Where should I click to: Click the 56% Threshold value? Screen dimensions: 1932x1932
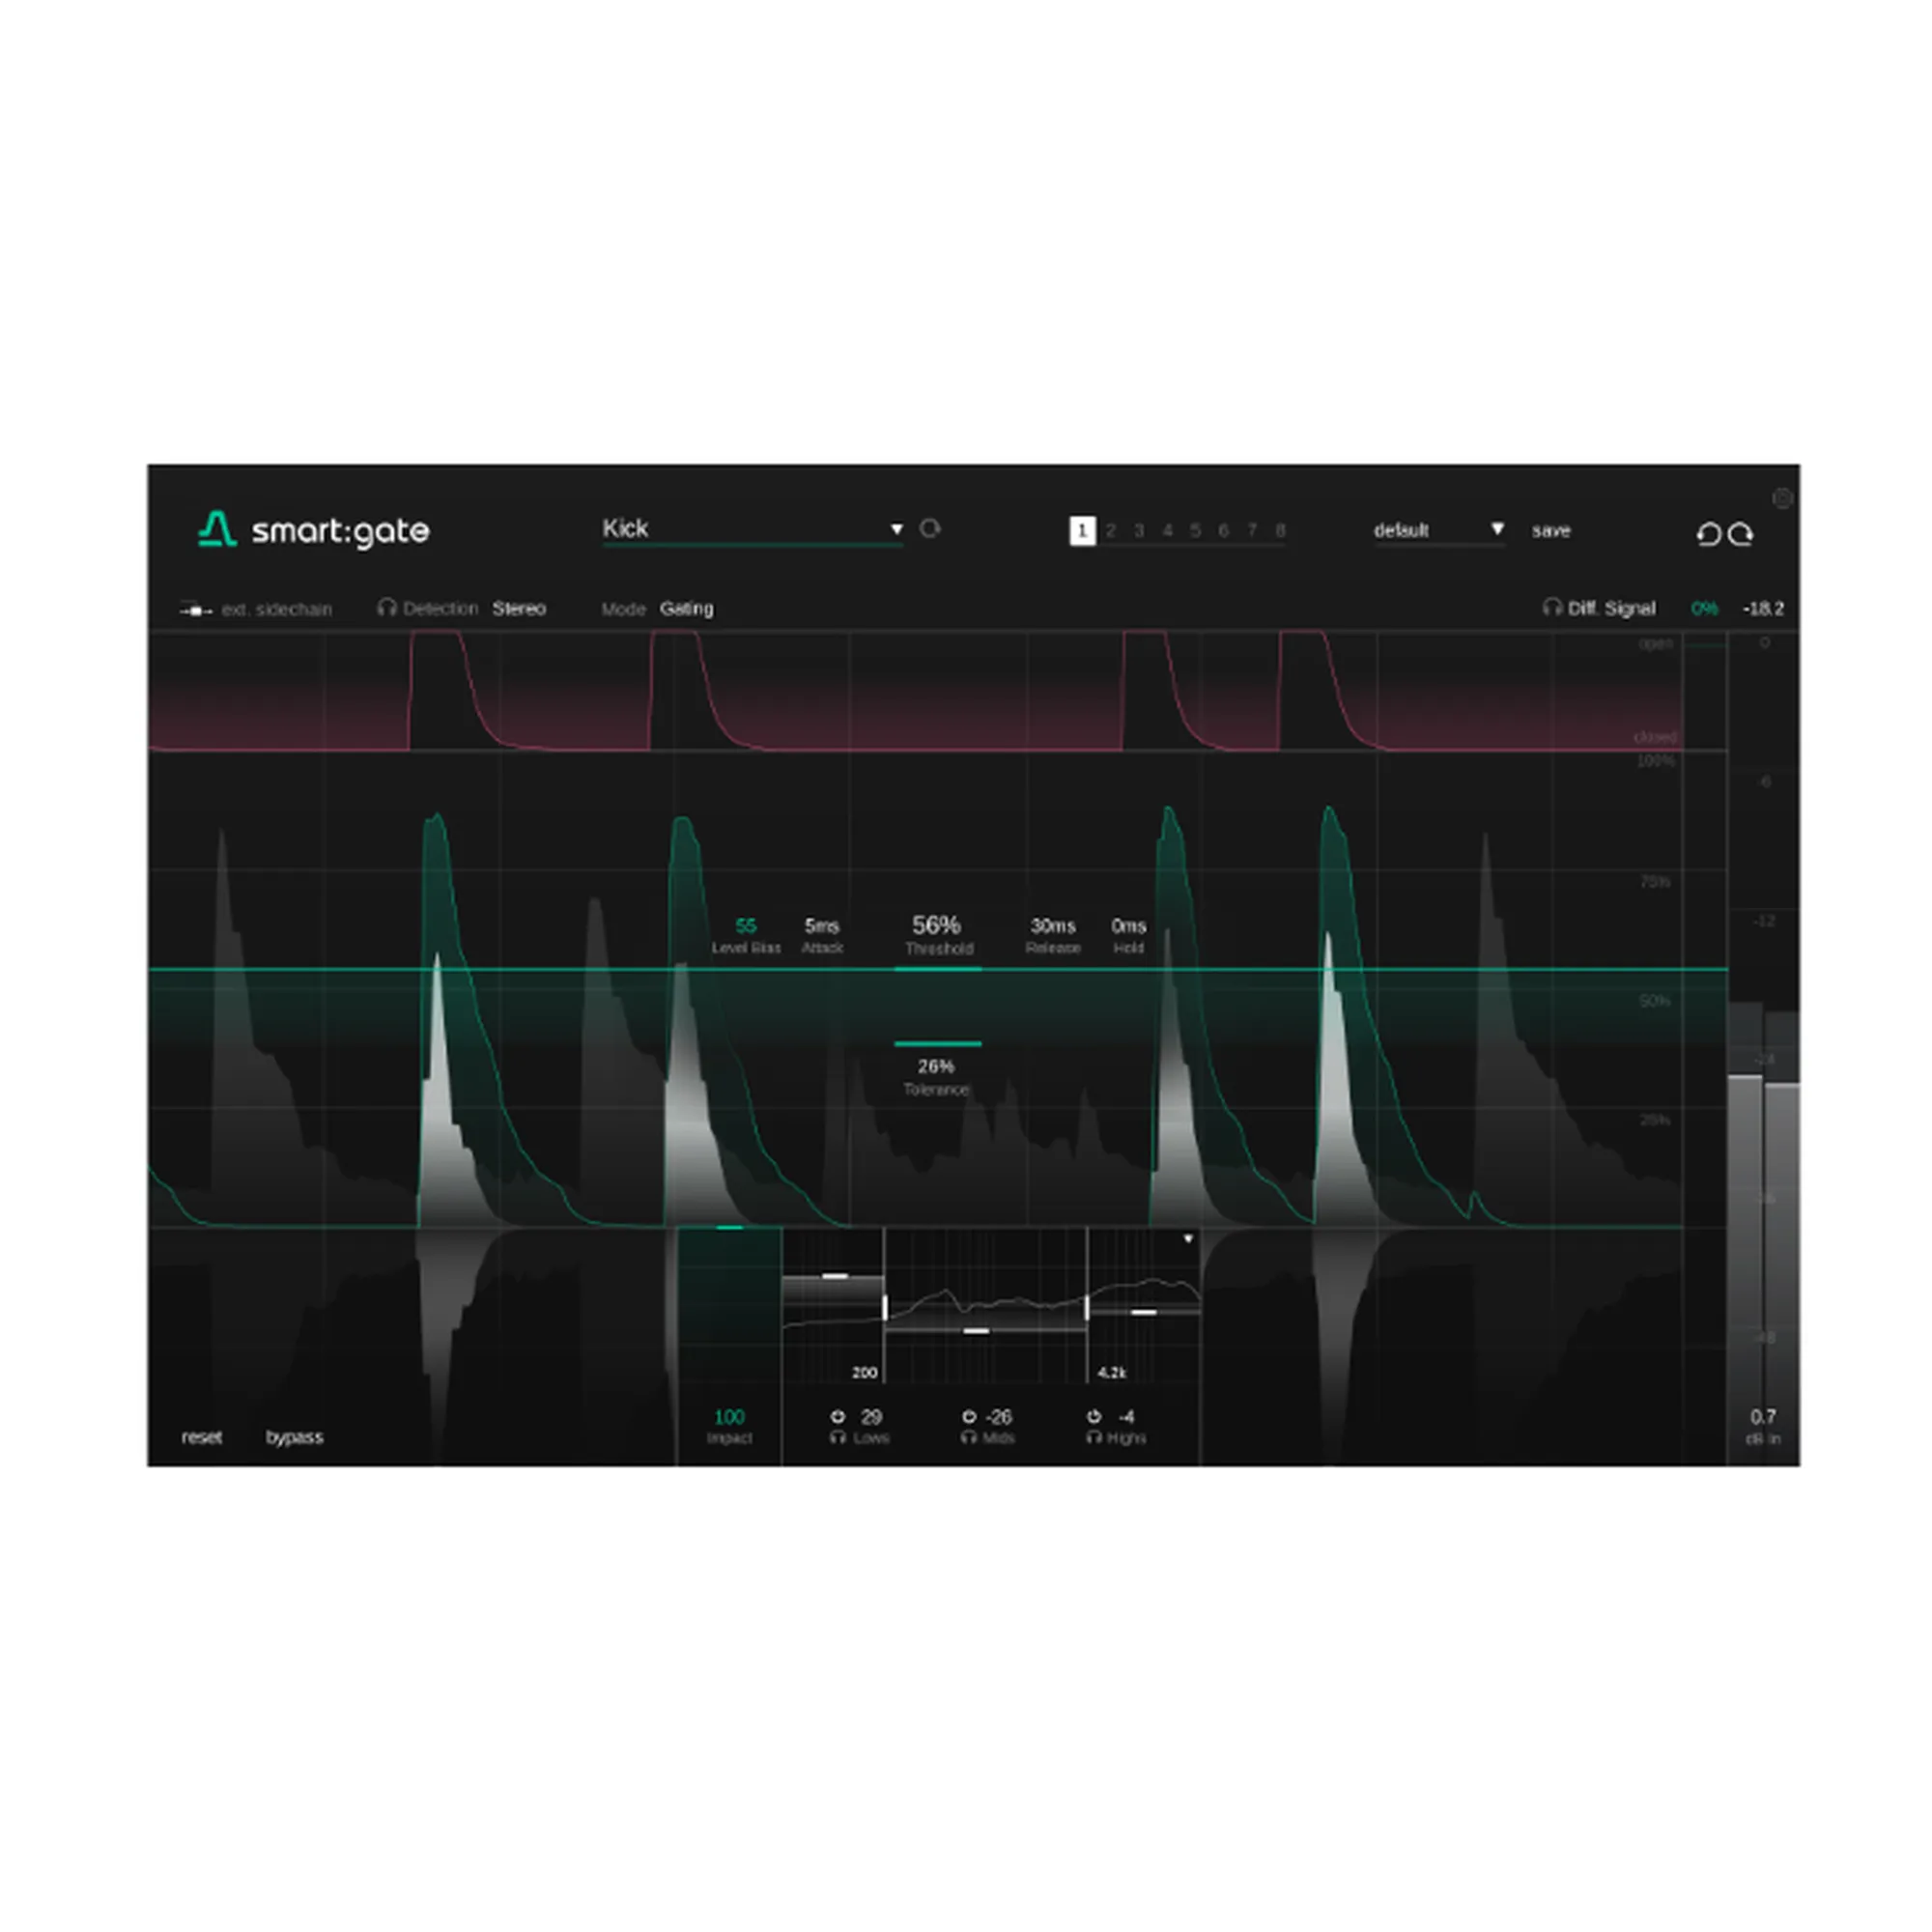(x=937, y=926)
